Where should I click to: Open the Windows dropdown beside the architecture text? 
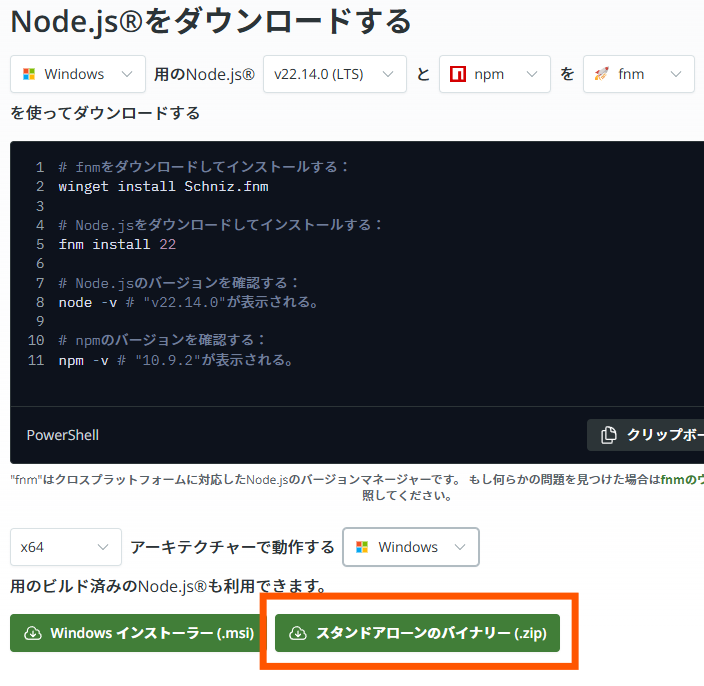411,547
